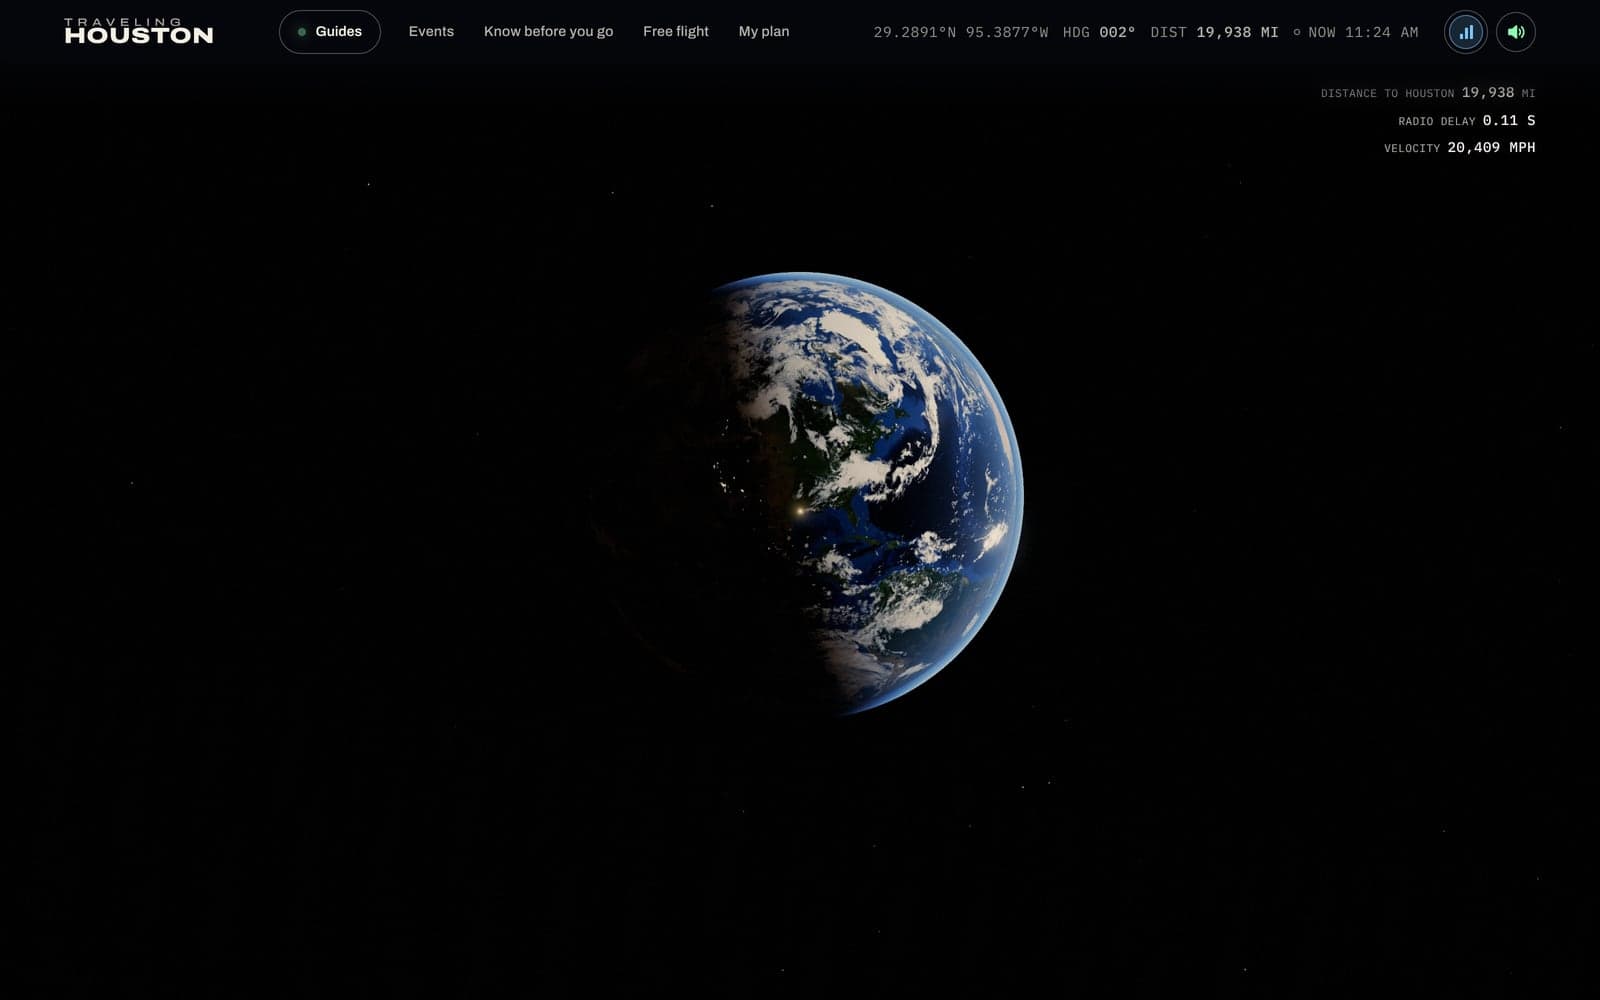This screenshot has width=1600, height=1000.
Task: Click the Velocity 20,409 MPH stat
Action: tap(1460, 147)
